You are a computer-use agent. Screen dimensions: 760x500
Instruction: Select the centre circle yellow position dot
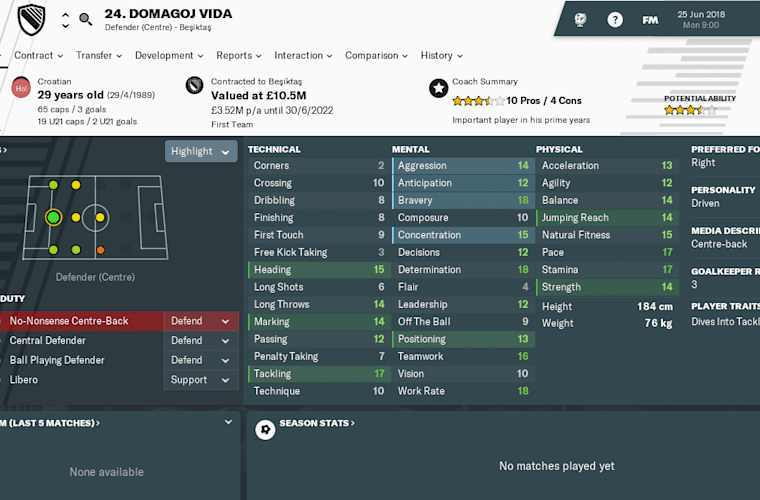tap(100, 218)
